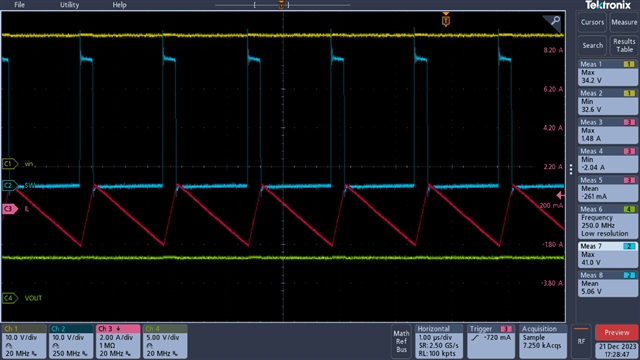This screenshot has height=360, width=640.
Task: Select the C2 SW channel handle
Action: (10, 186)
